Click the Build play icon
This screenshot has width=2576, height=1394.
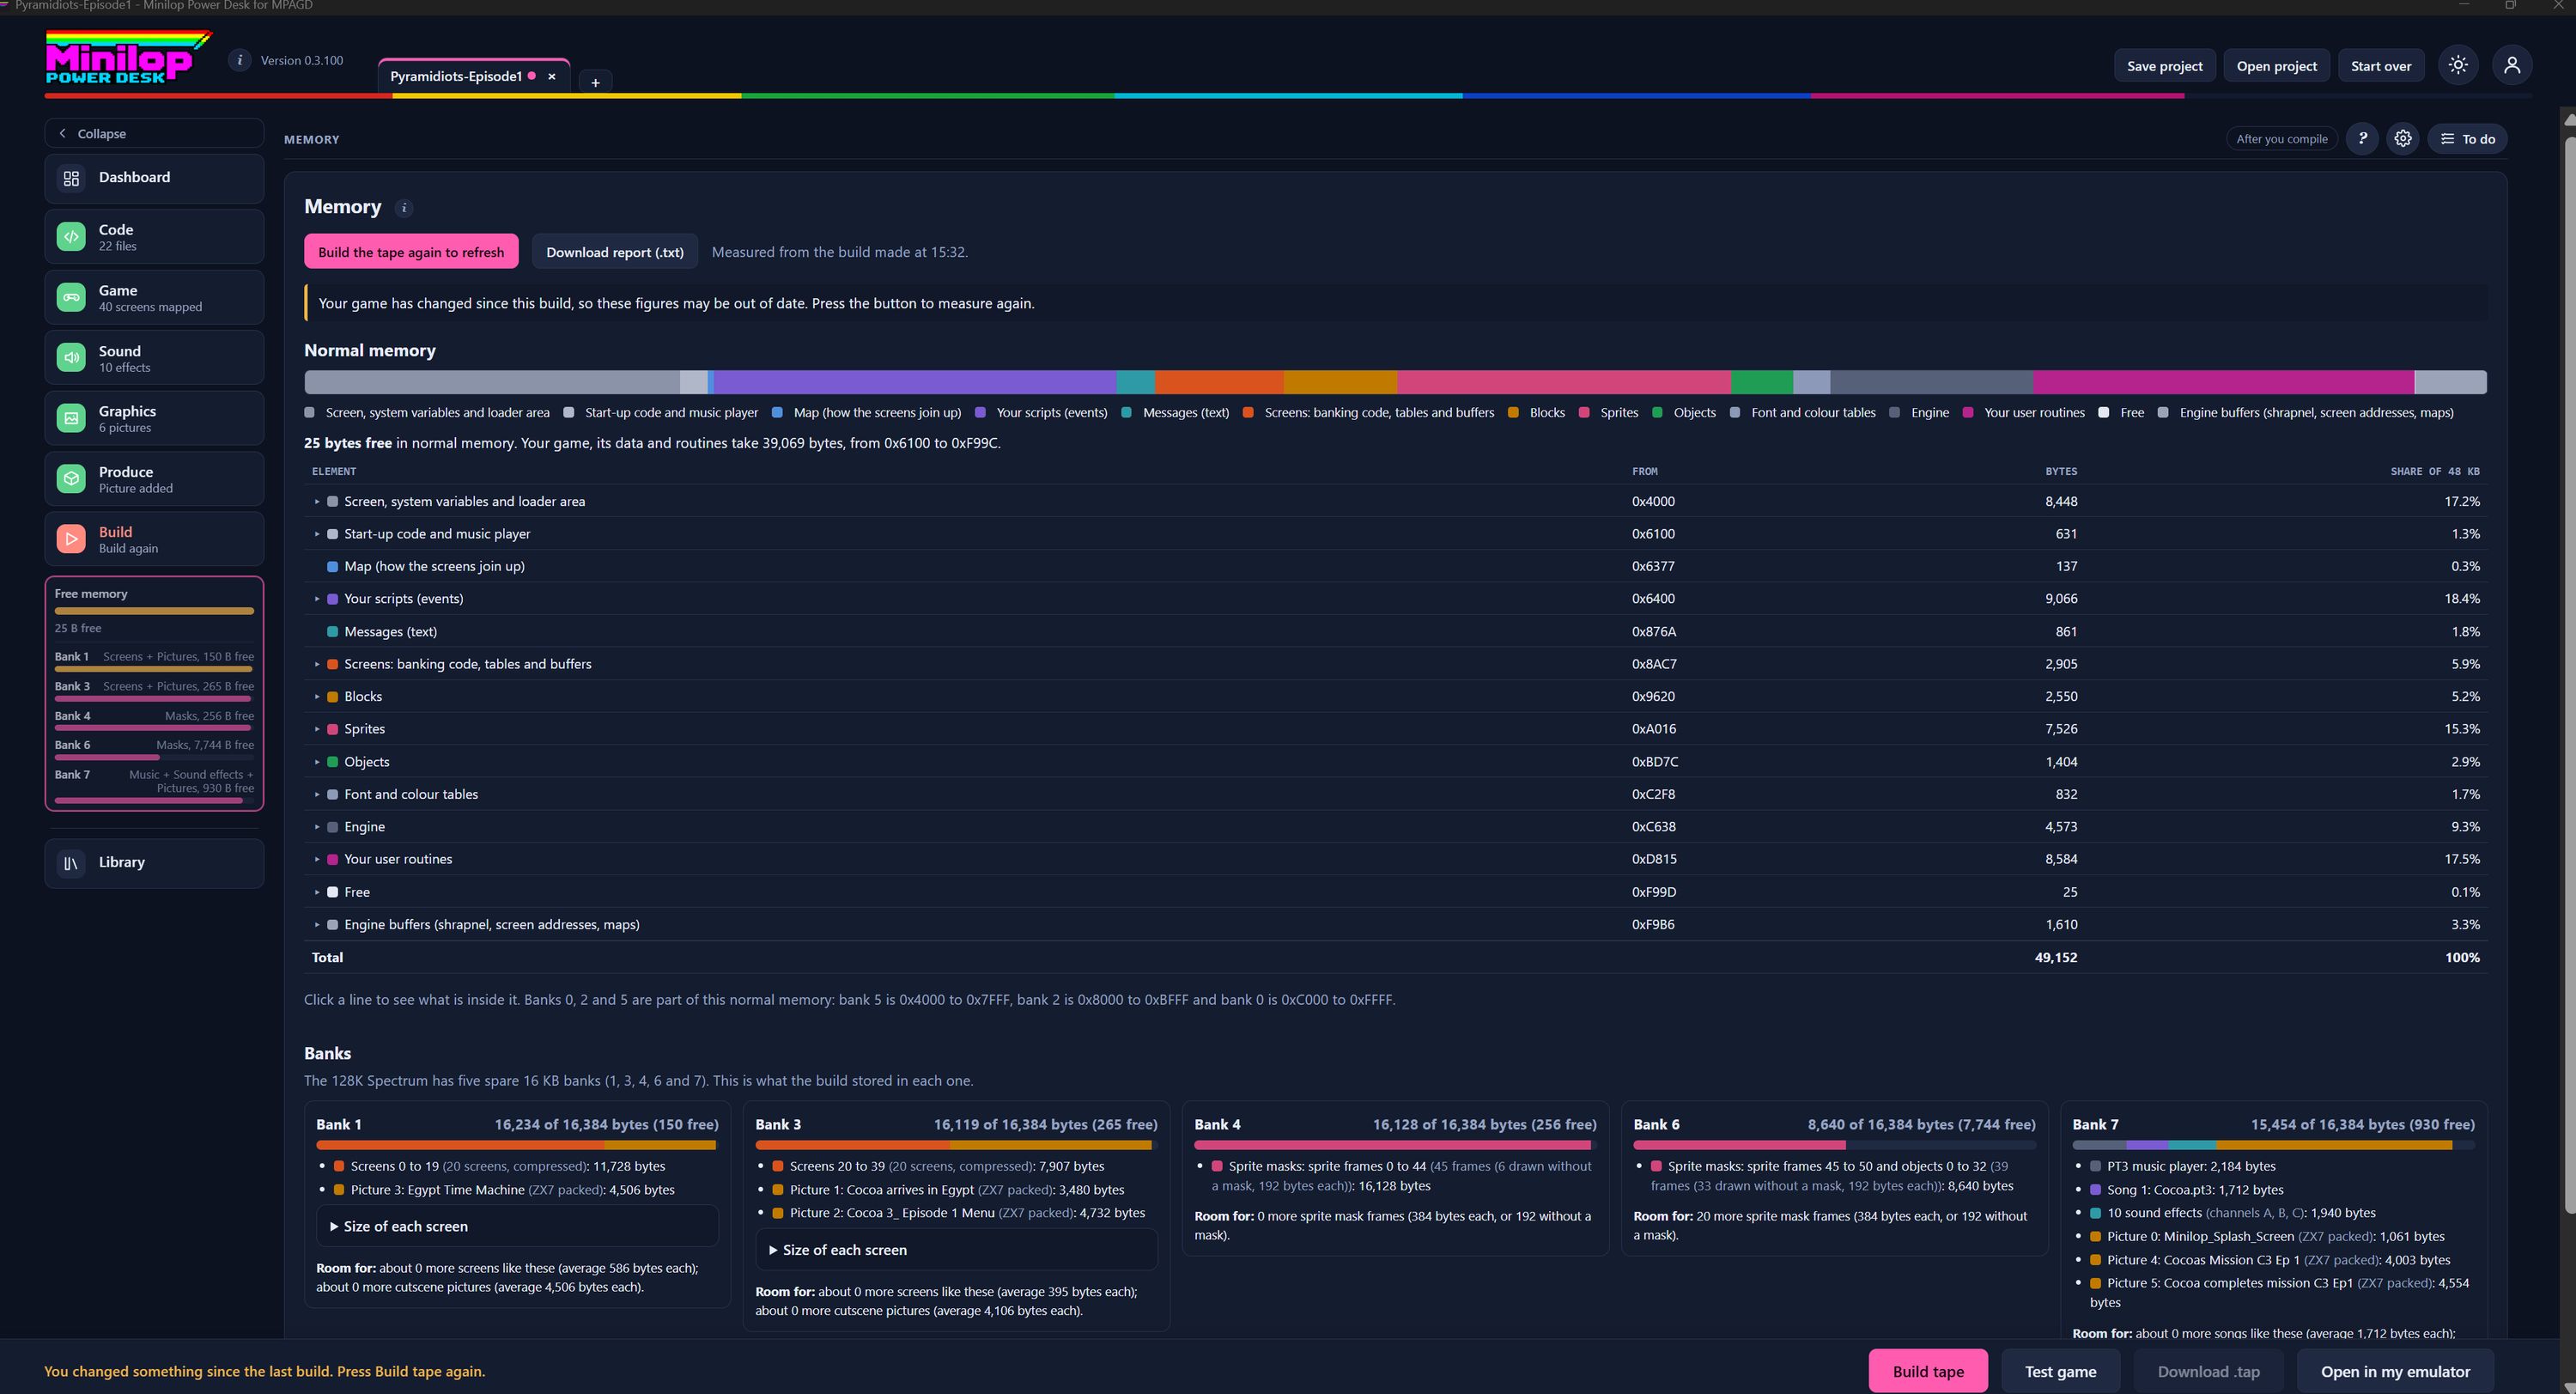71,539
